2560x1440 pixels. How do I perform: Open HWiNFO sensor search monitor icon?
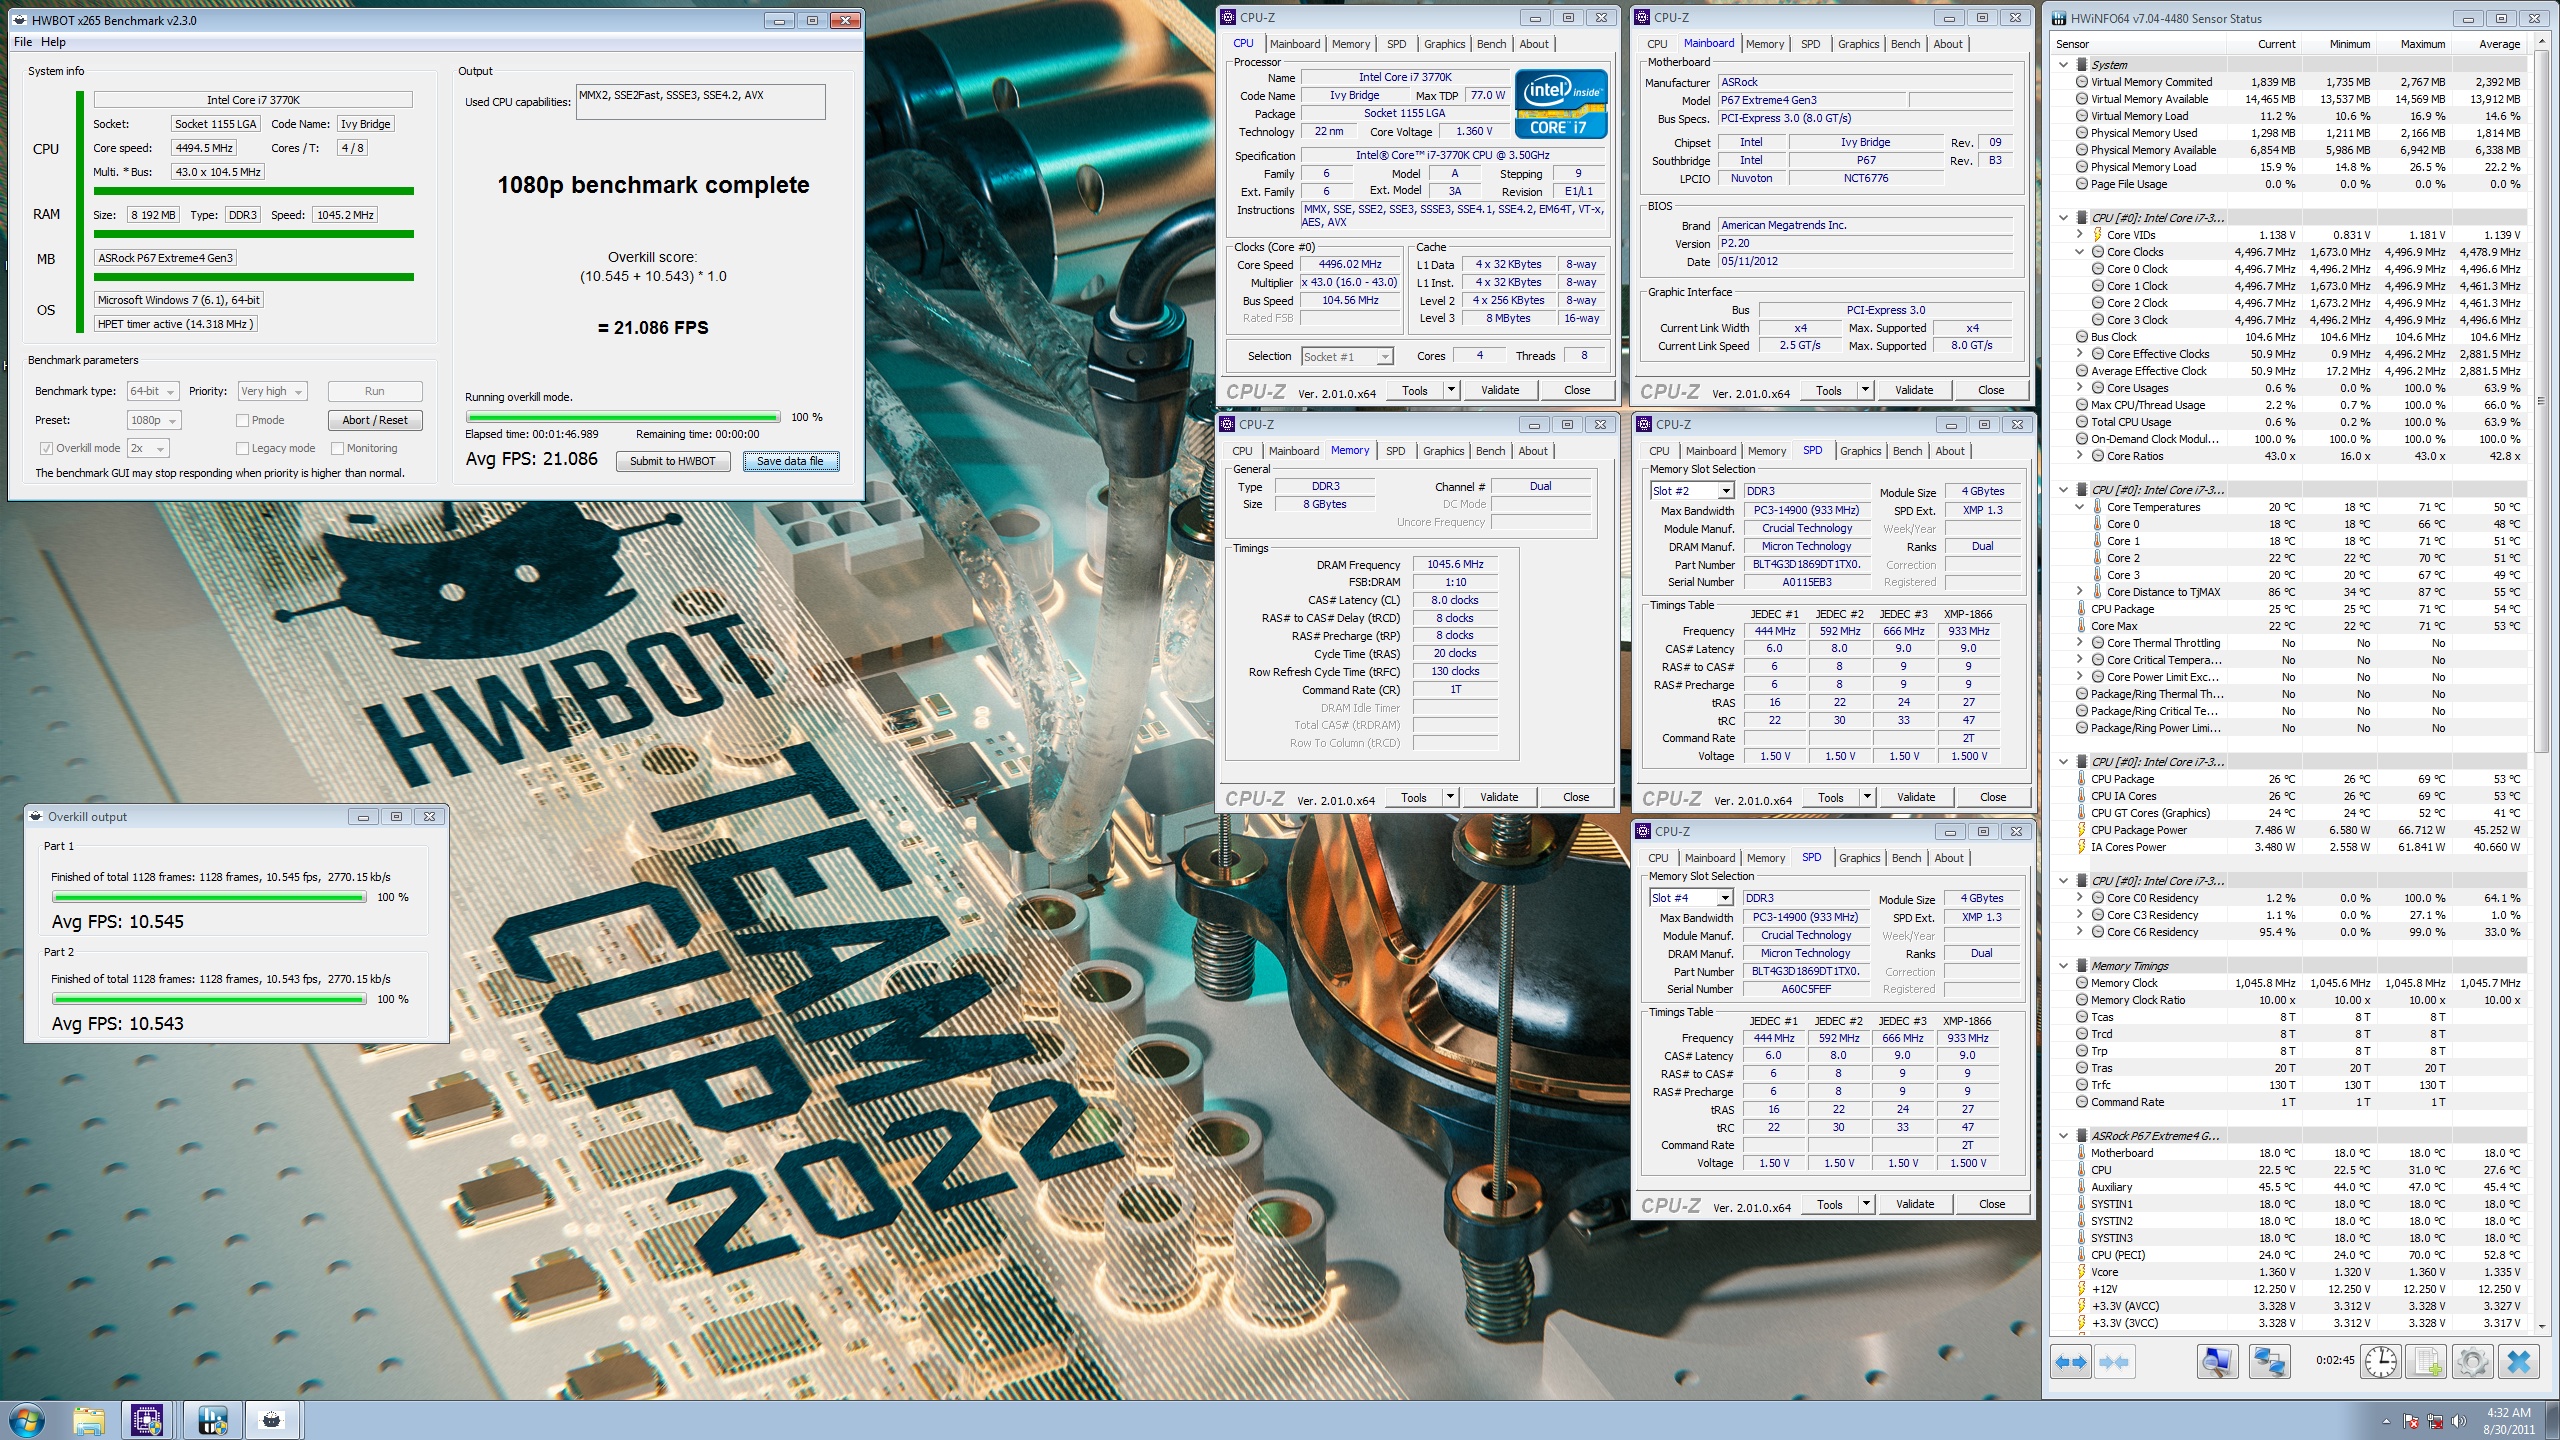[2217, 1361]
